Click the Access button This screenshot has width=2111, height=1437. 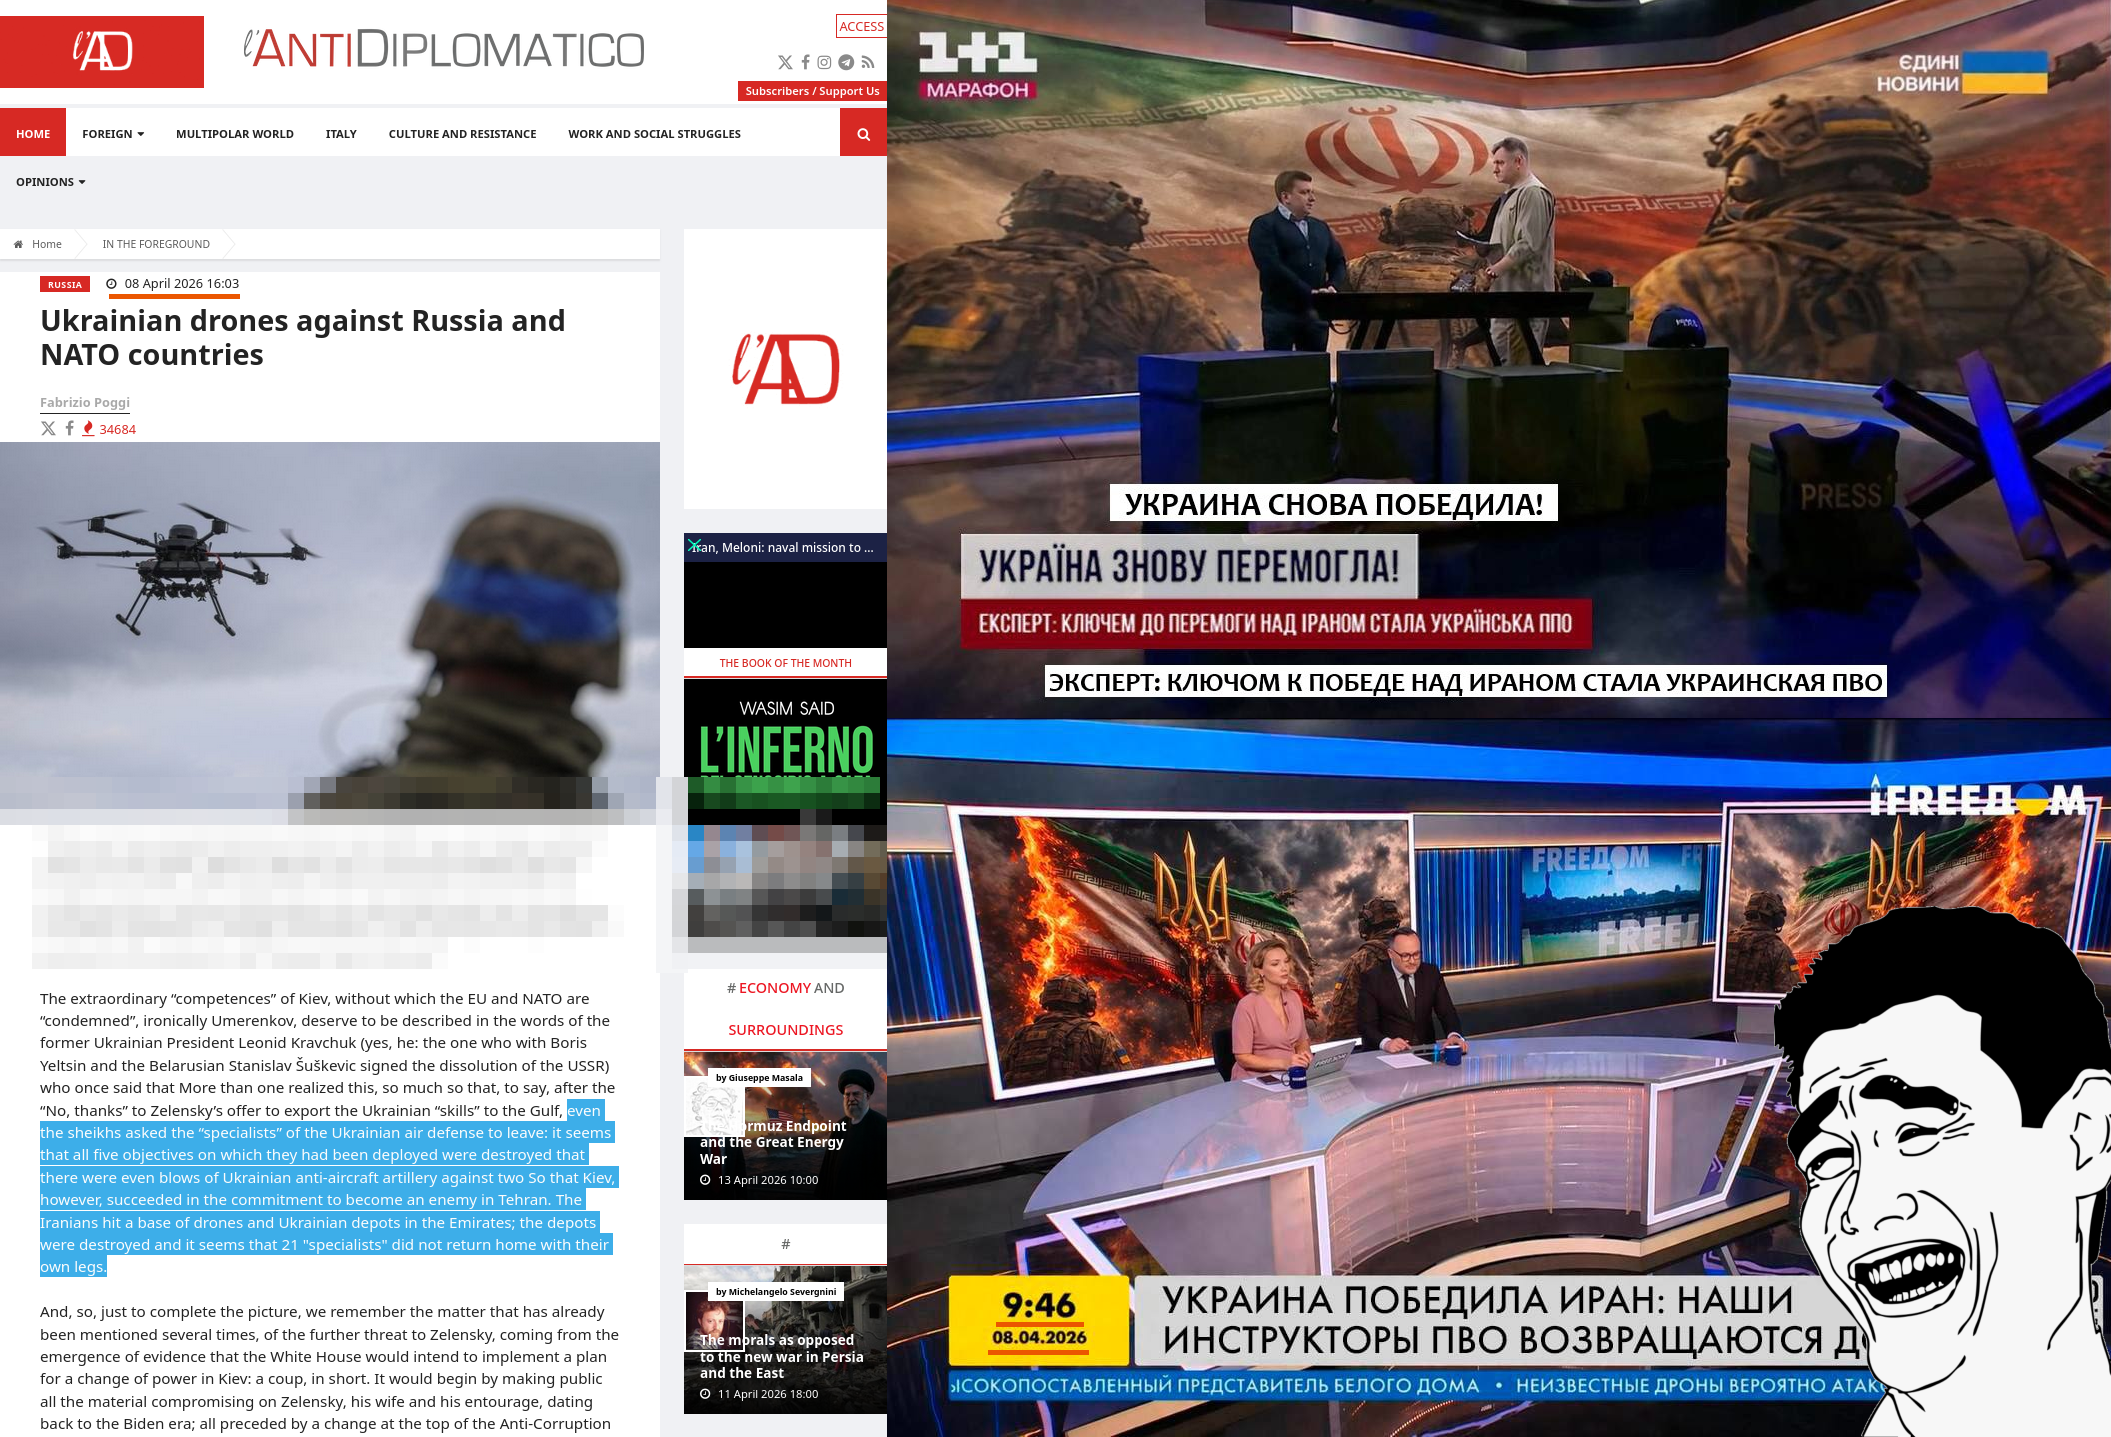point(861,26)
